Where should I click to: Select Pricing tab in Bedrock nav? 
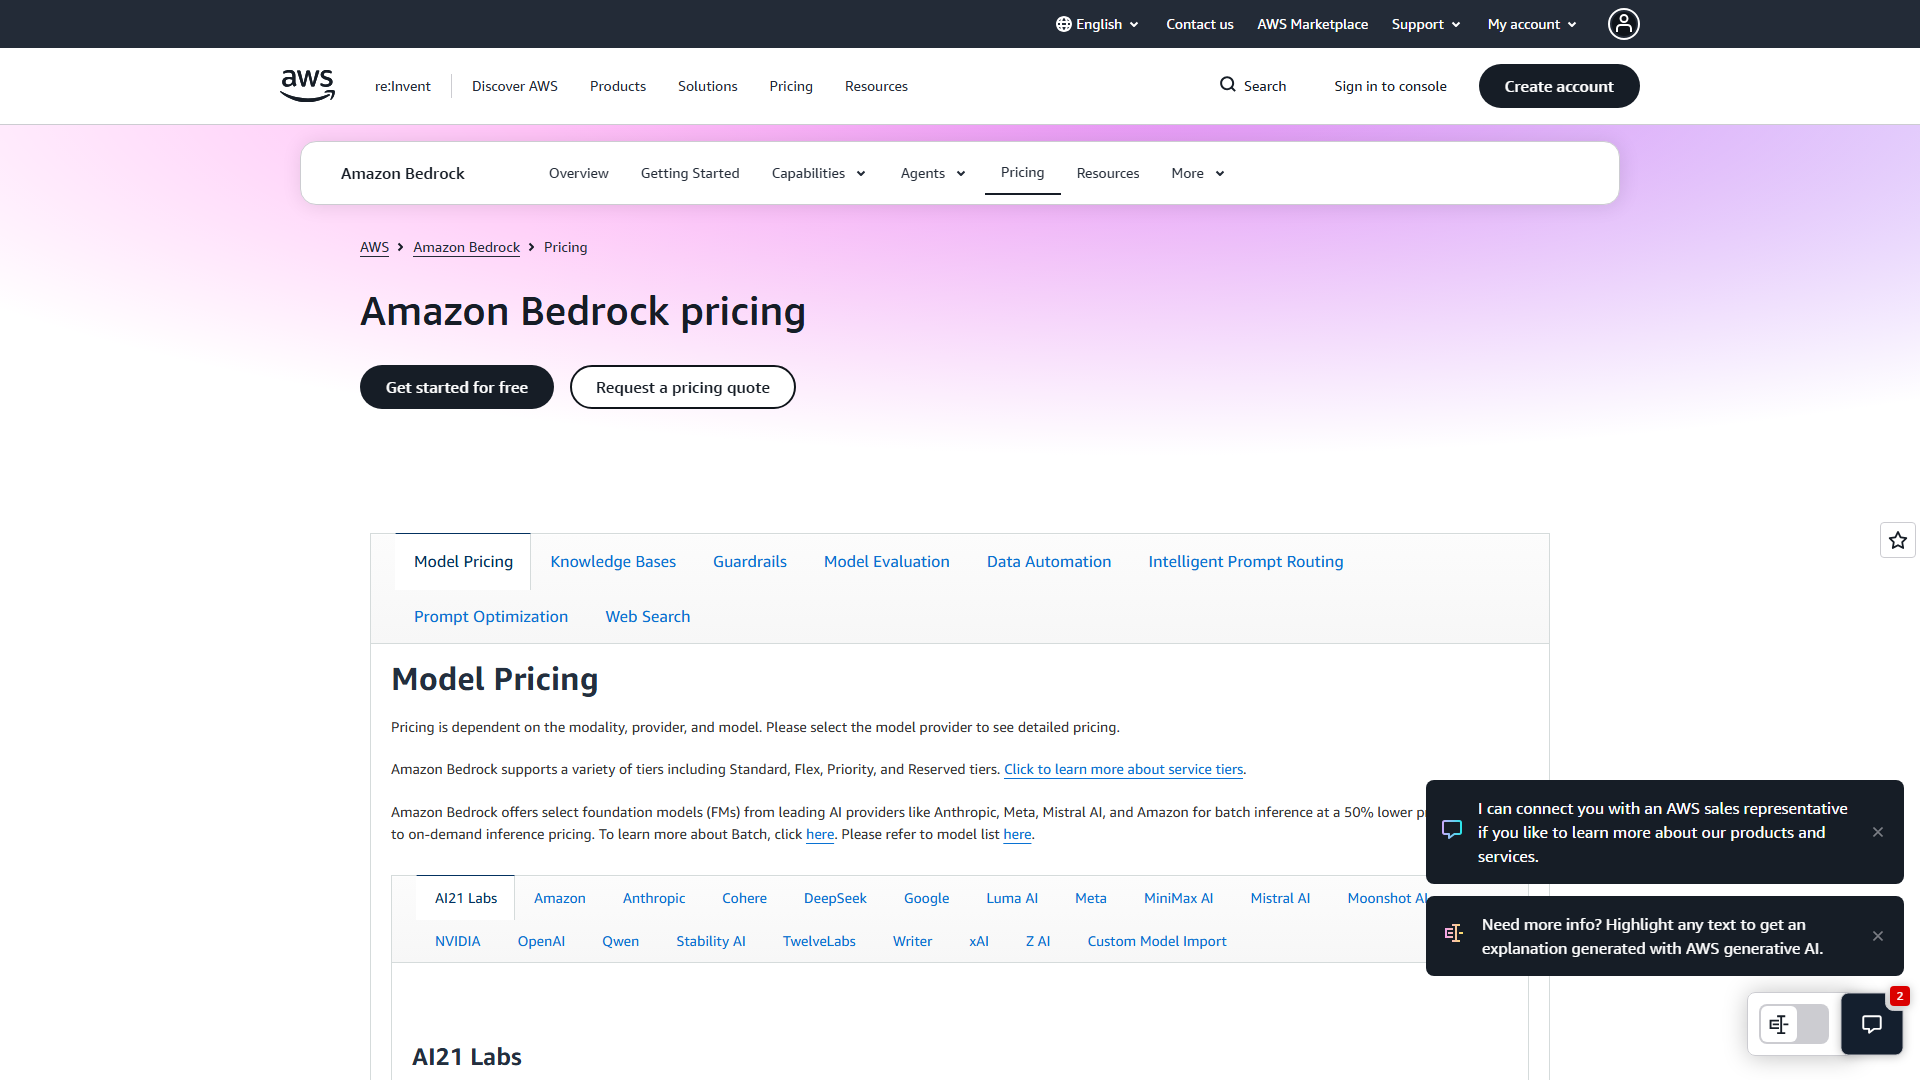tap(1022, 172)
